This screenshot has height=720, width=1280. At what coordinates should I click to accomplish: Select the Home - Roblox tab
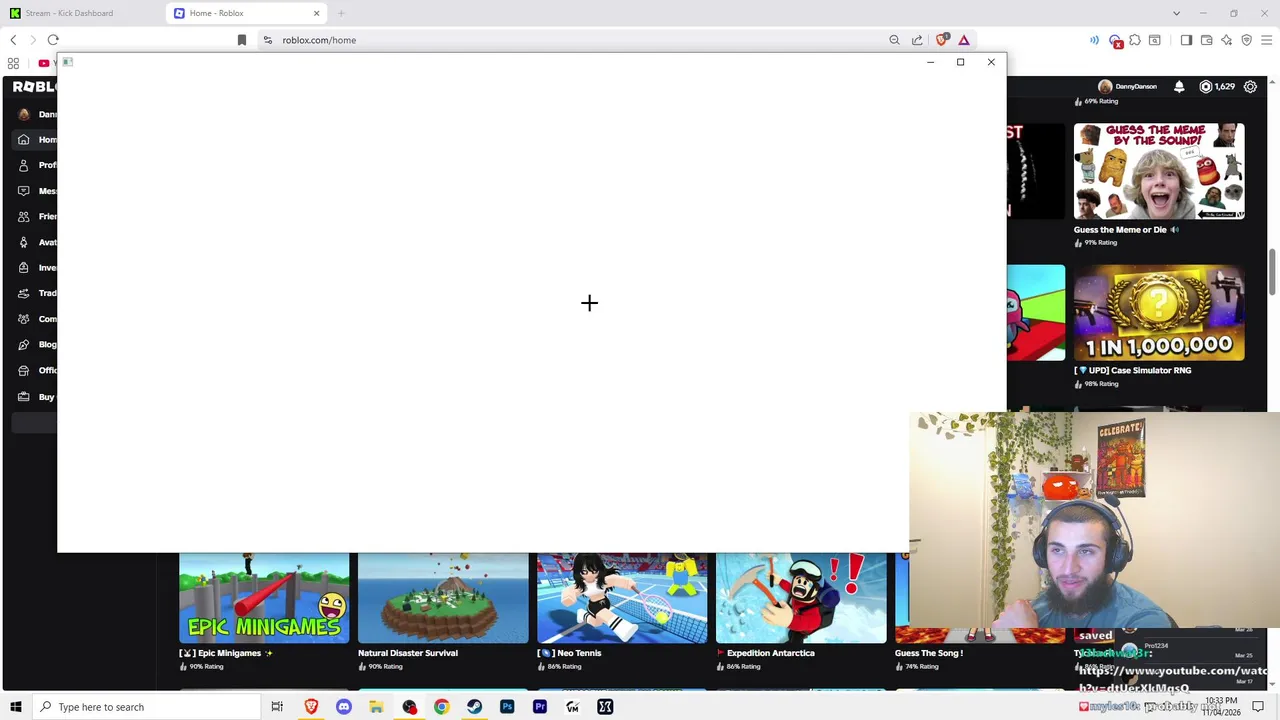(245, 13)
